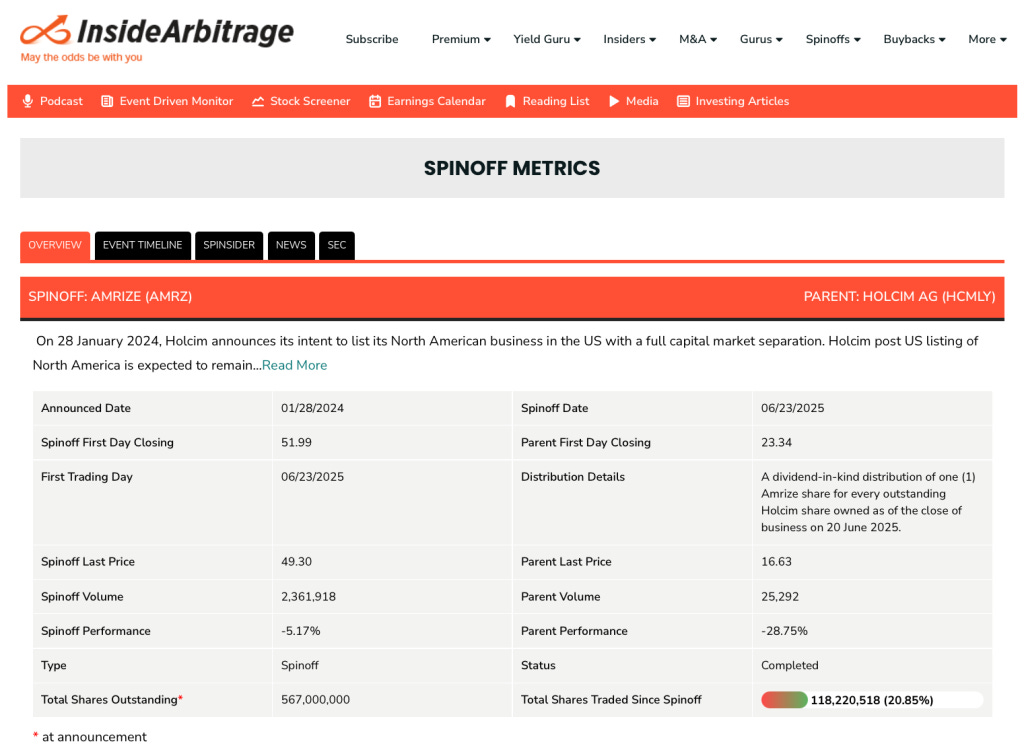This screenshot has width=1024, height=748.
Task: Click the Earnings Calendar icon
Action: click(375, 101)
